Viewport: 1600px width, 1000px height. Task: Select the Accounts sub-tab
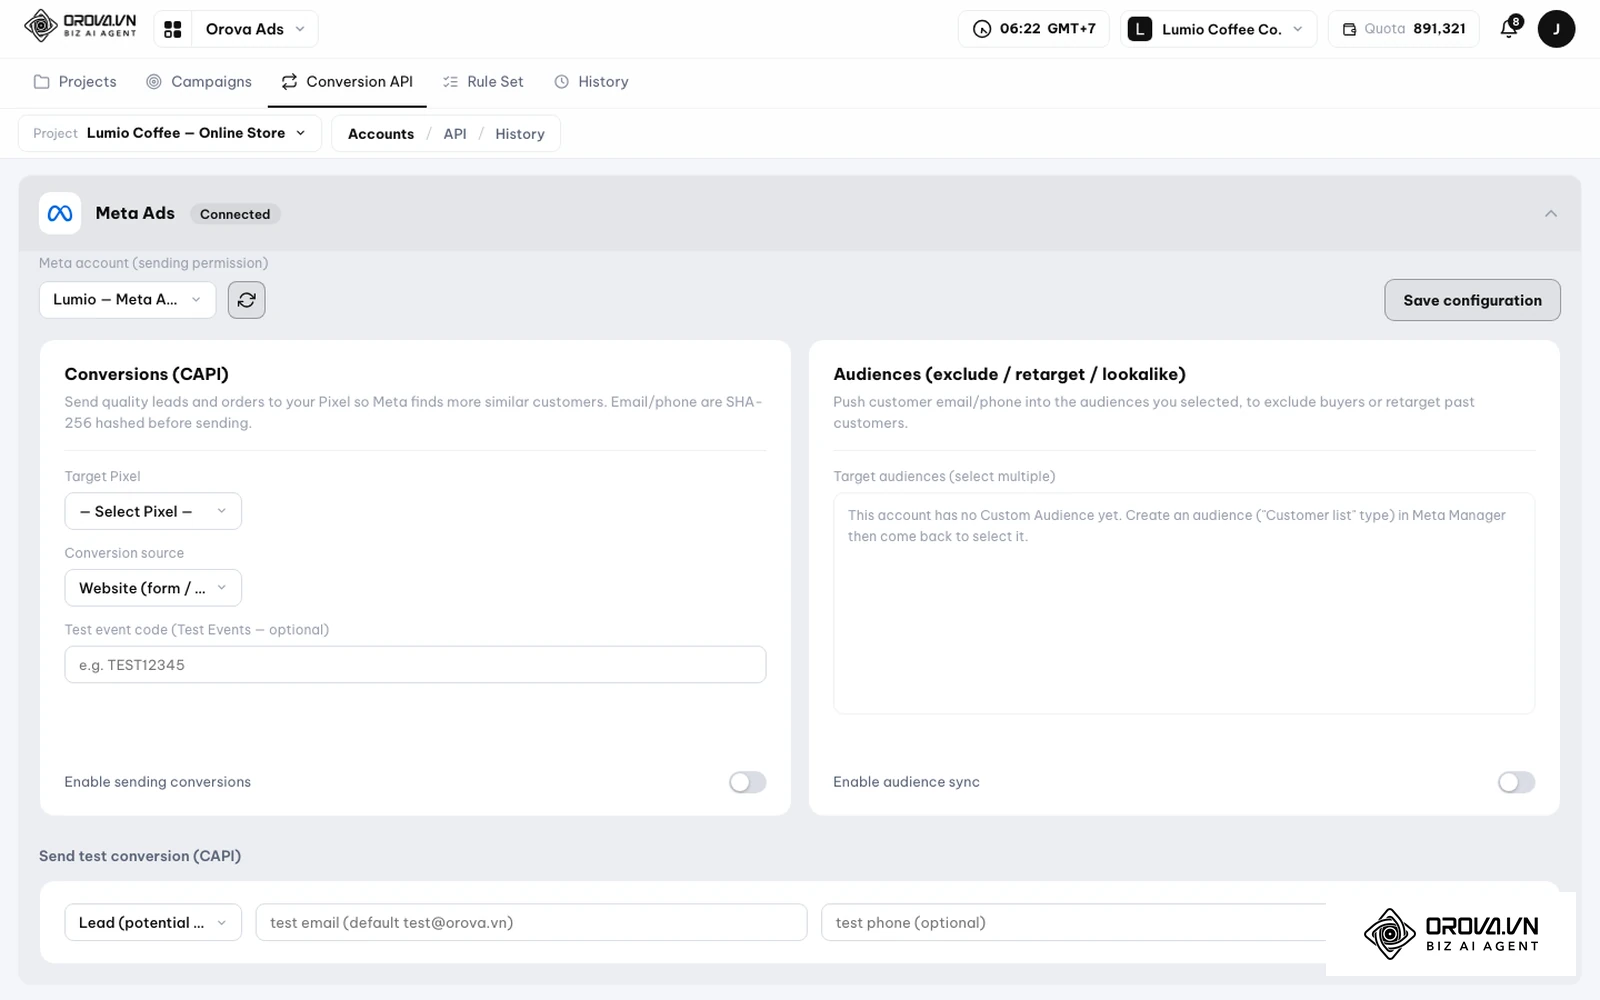[x=381, y=134]
